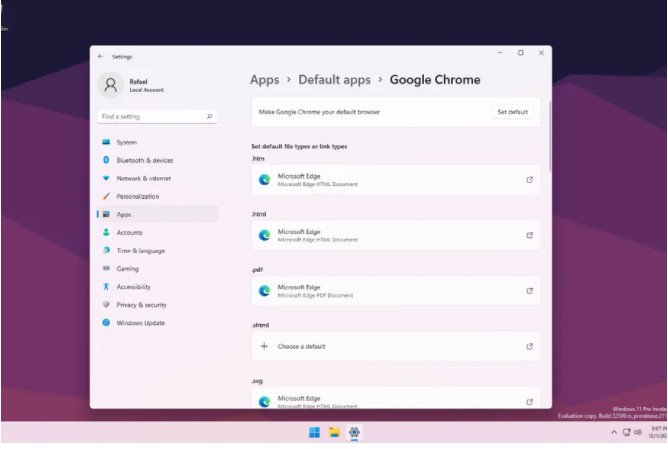Click Edge icon in .htm row
This screenshot has width=668, height=449.
(x=265, y=180)
